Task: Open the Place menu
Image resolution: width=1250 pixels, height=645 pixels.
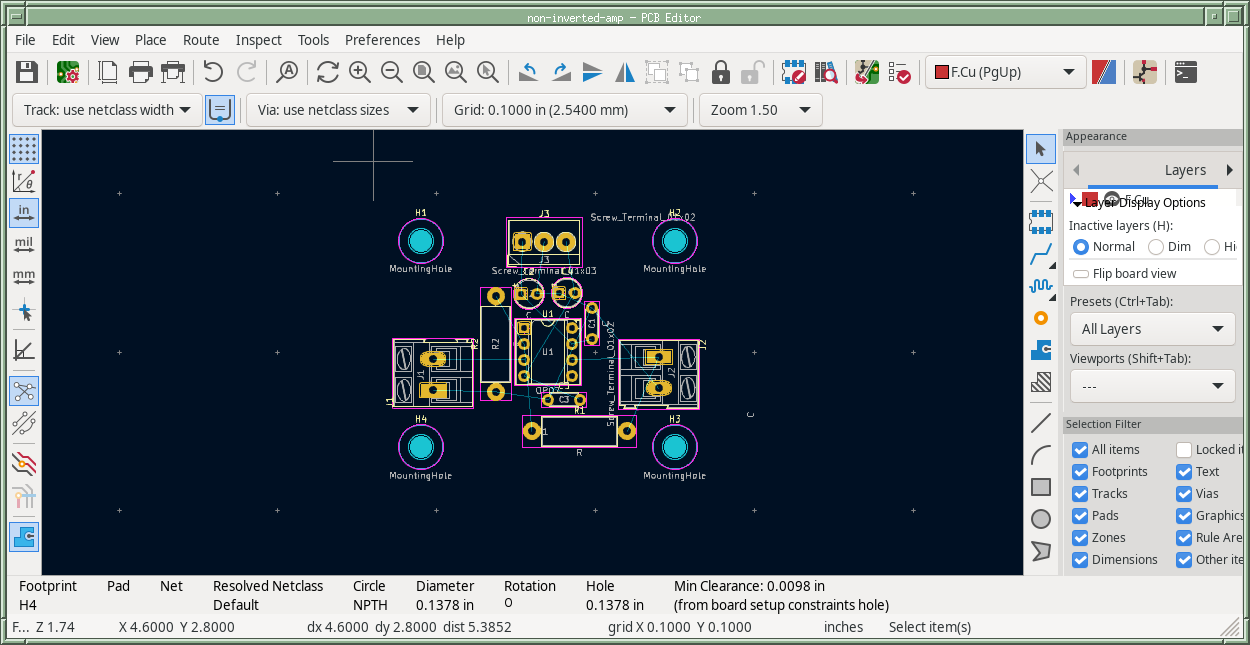Action: (150, 40)
